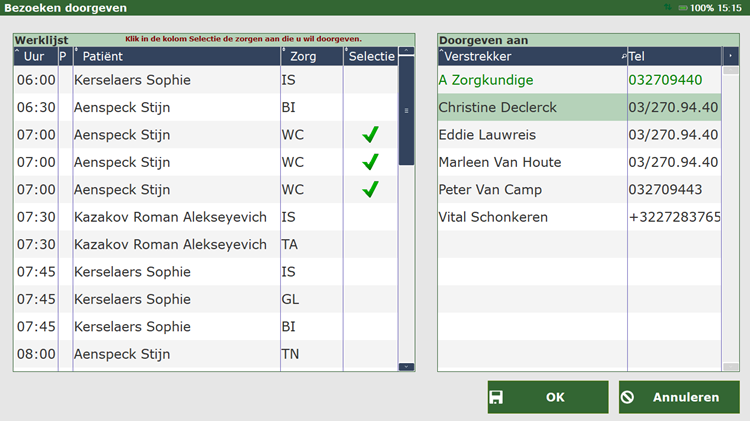750x421 pixels.
Task: Sort providers by Verstrekker column header
Action: [530, 57]
